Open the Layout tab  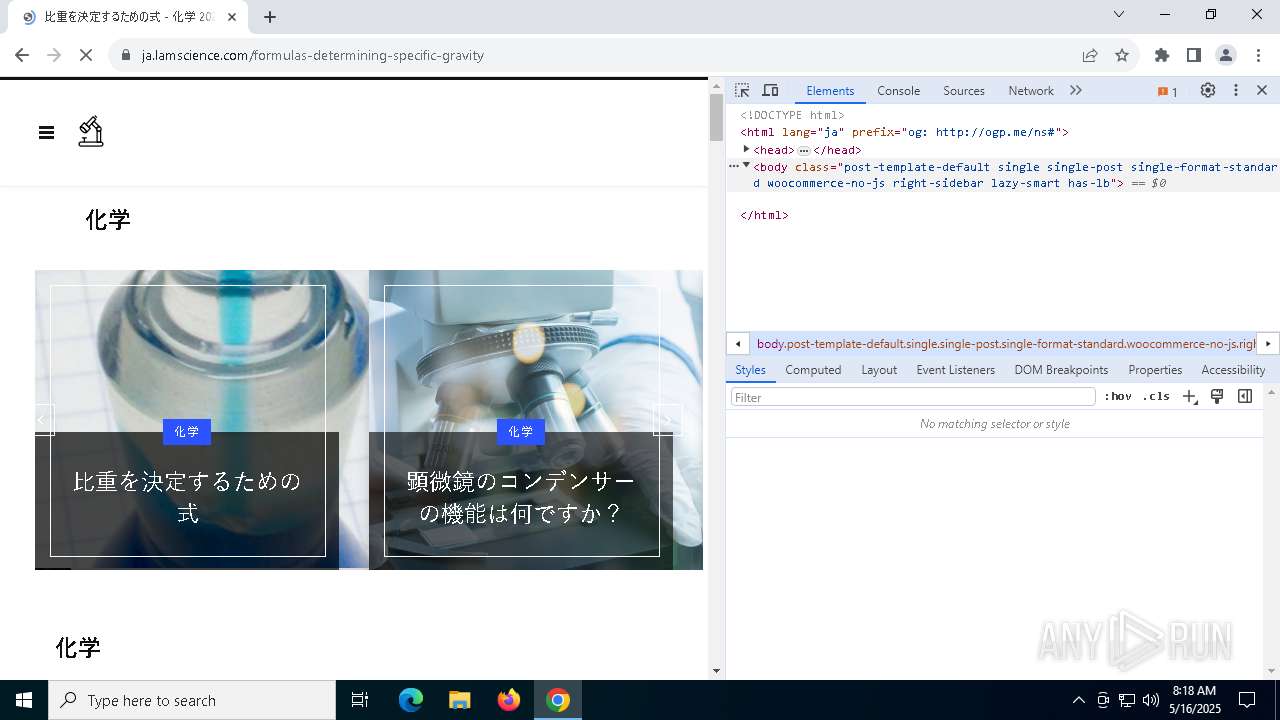[879, 369]
